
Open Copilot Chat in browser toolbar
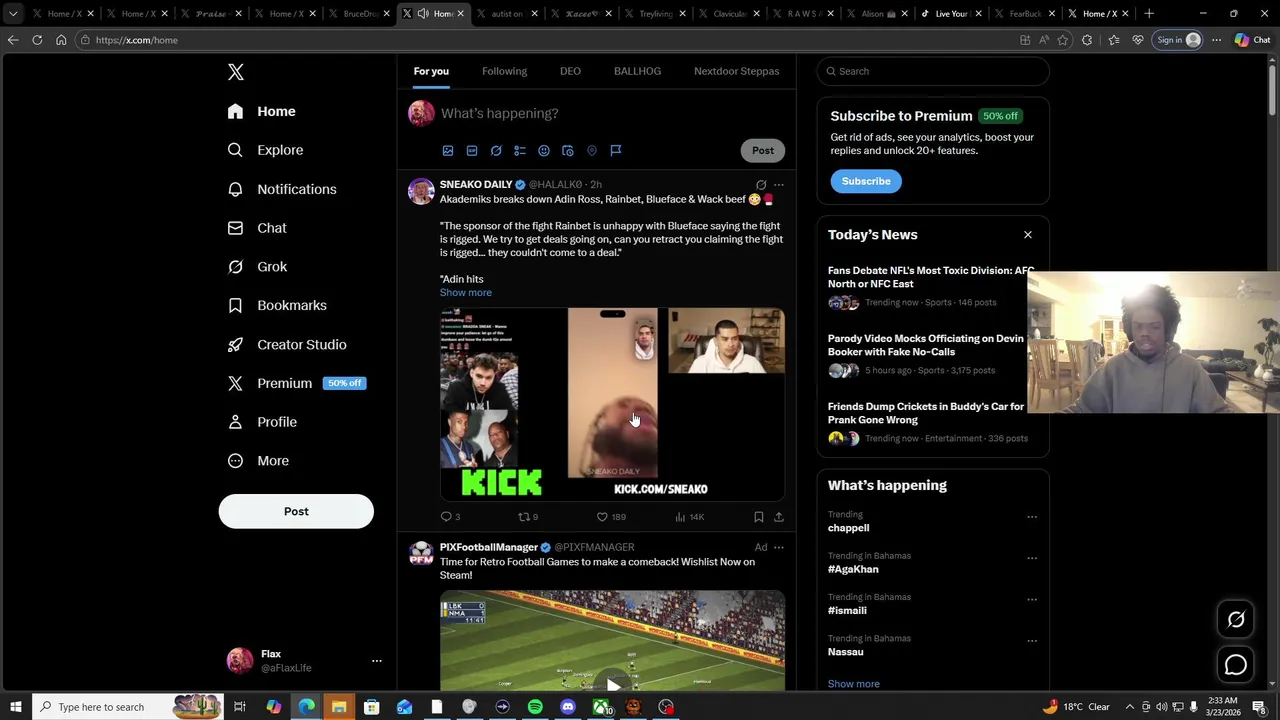click(x=1251, y=40)
